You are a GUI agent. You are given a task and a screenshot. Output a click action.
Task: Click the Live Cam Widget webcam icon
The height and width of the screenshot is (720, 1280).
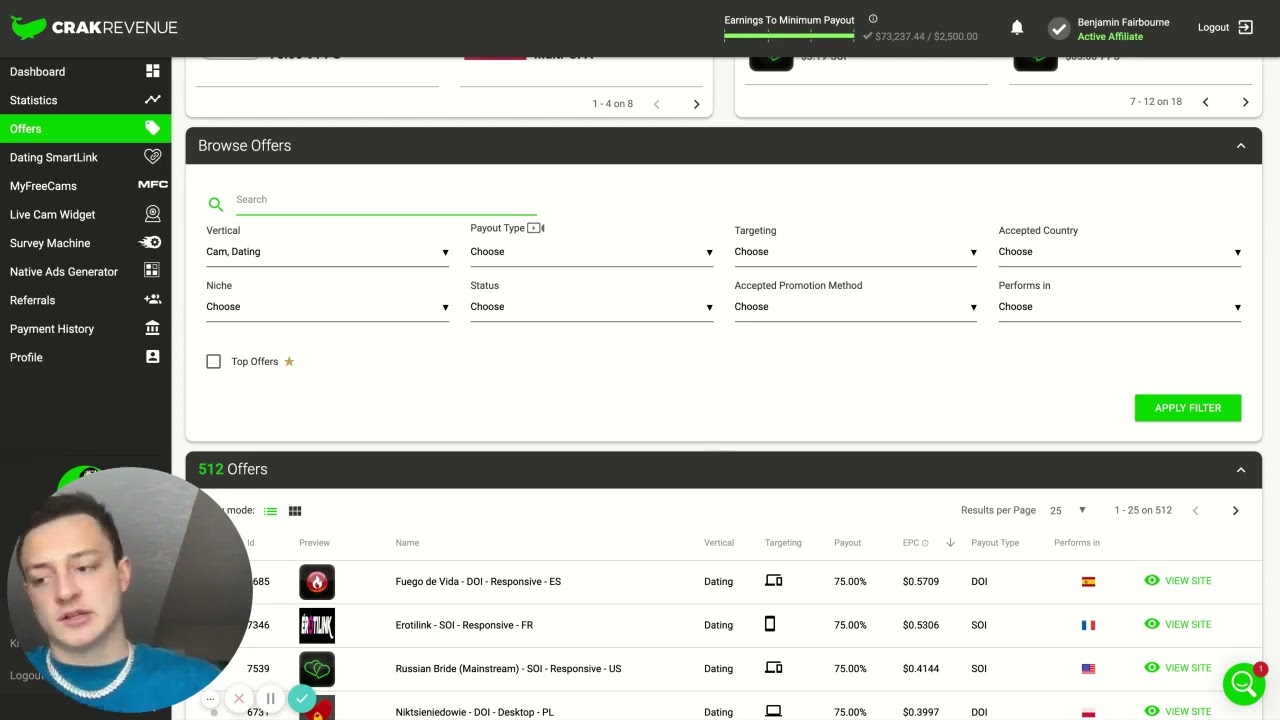point(152,214)
